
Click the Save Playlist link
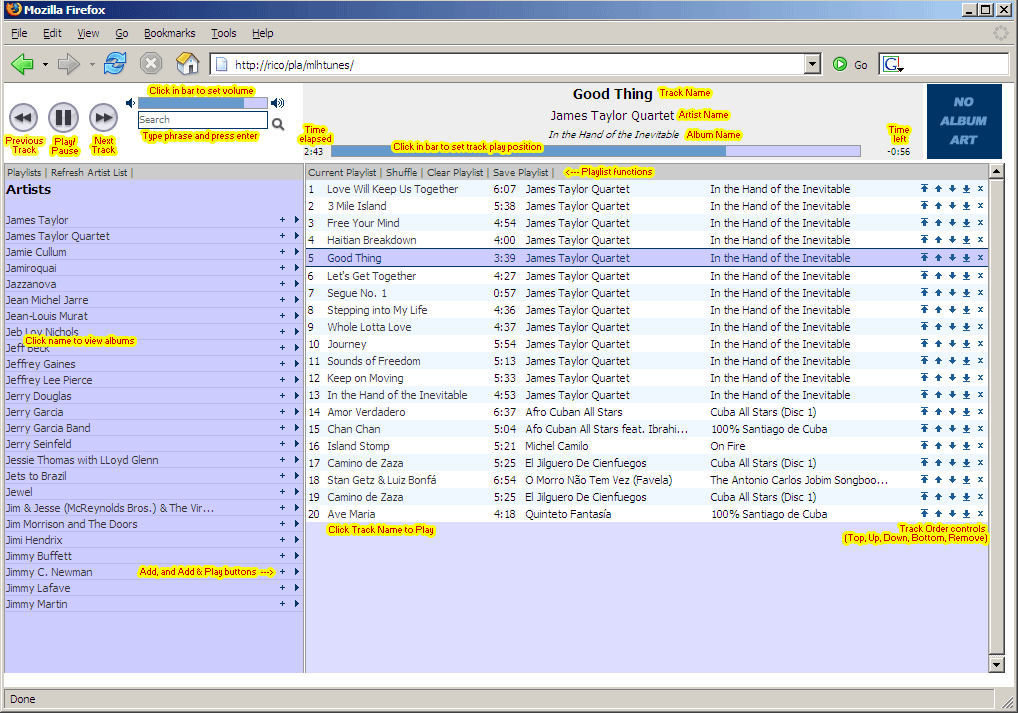(521, 173)
